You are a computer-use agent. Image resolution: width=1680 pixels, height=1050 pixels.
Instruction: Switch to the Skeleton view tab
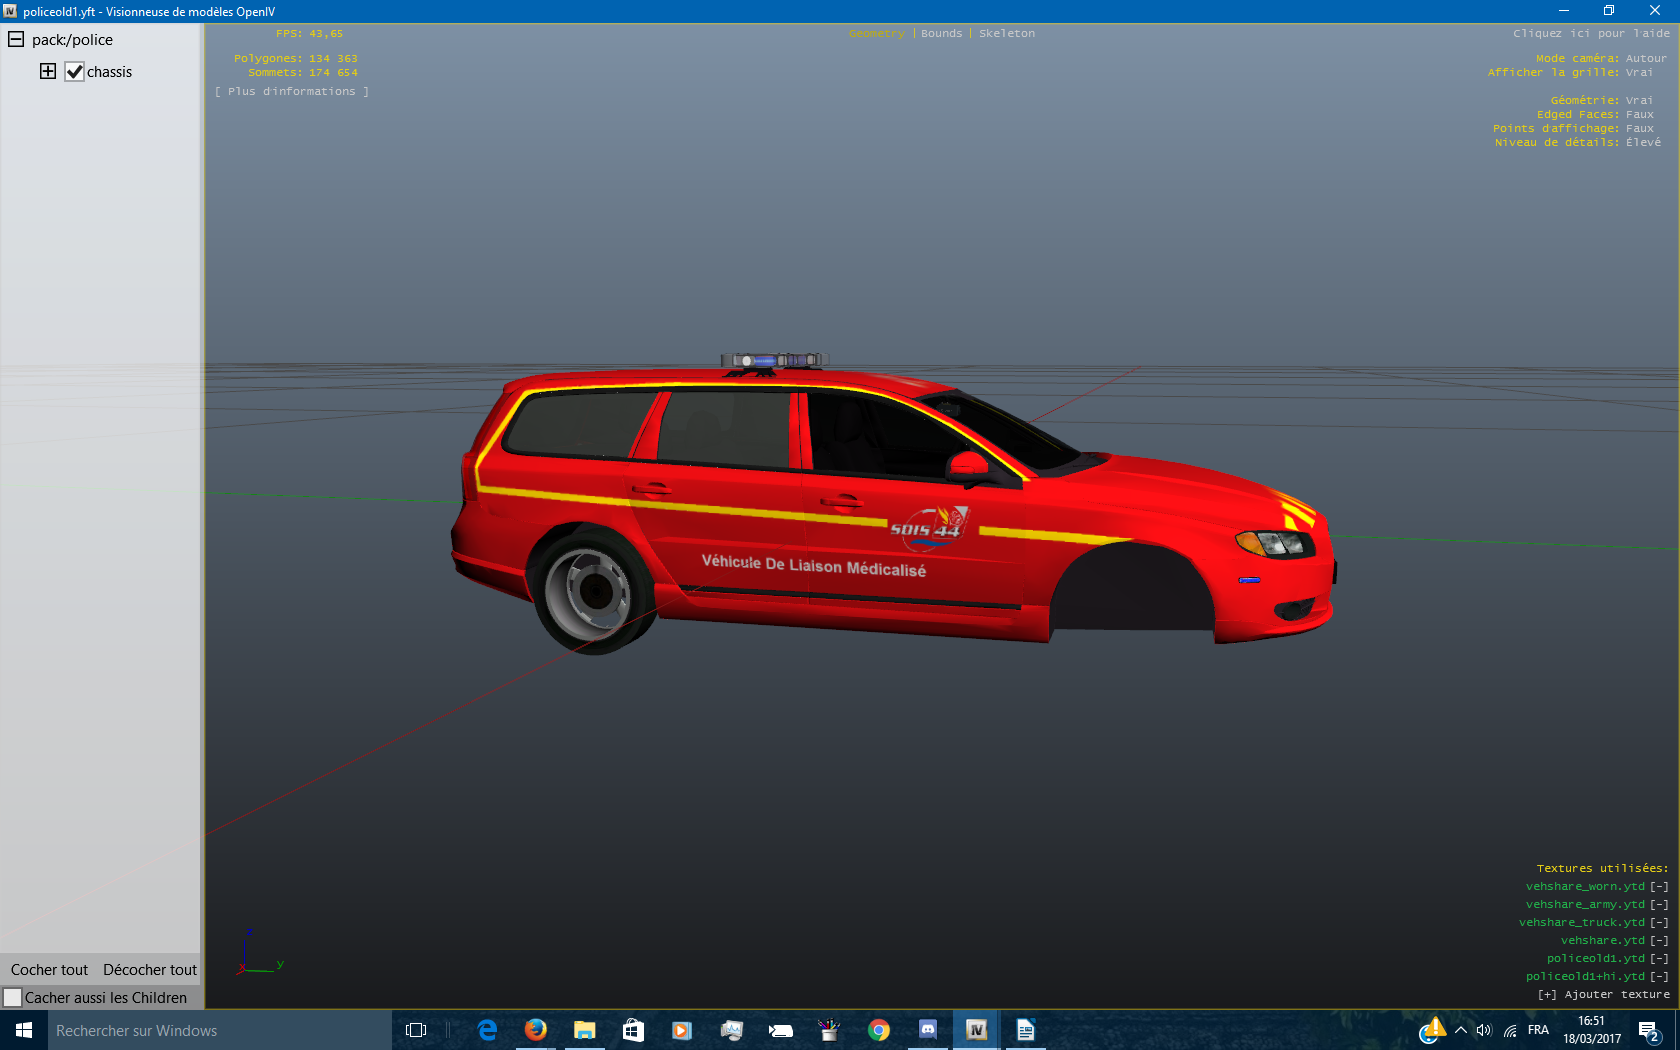tap(1007, 34)
